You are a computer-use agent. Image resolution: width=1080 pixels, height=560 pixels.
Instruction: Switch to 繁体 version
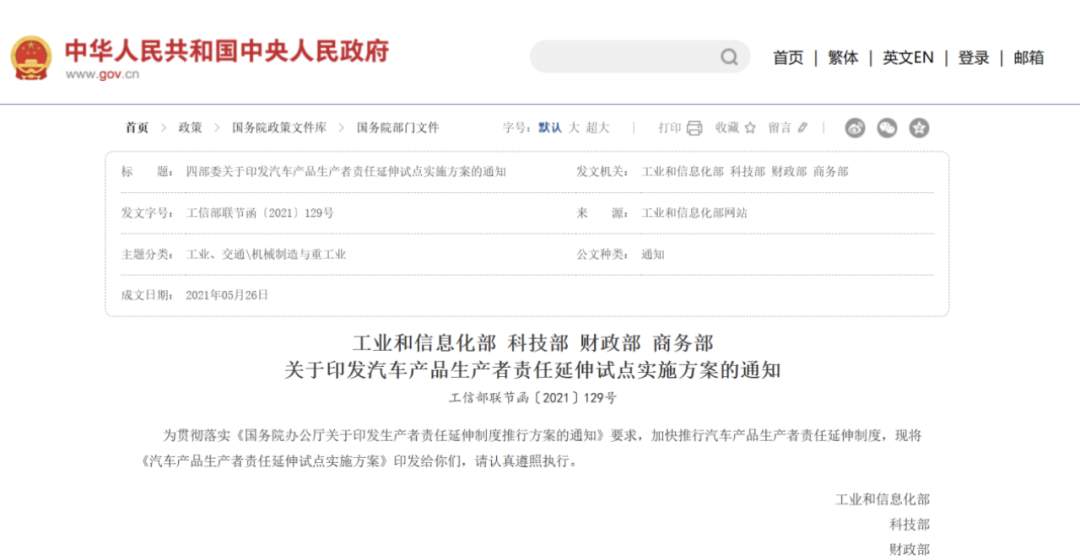click(843, 58)
